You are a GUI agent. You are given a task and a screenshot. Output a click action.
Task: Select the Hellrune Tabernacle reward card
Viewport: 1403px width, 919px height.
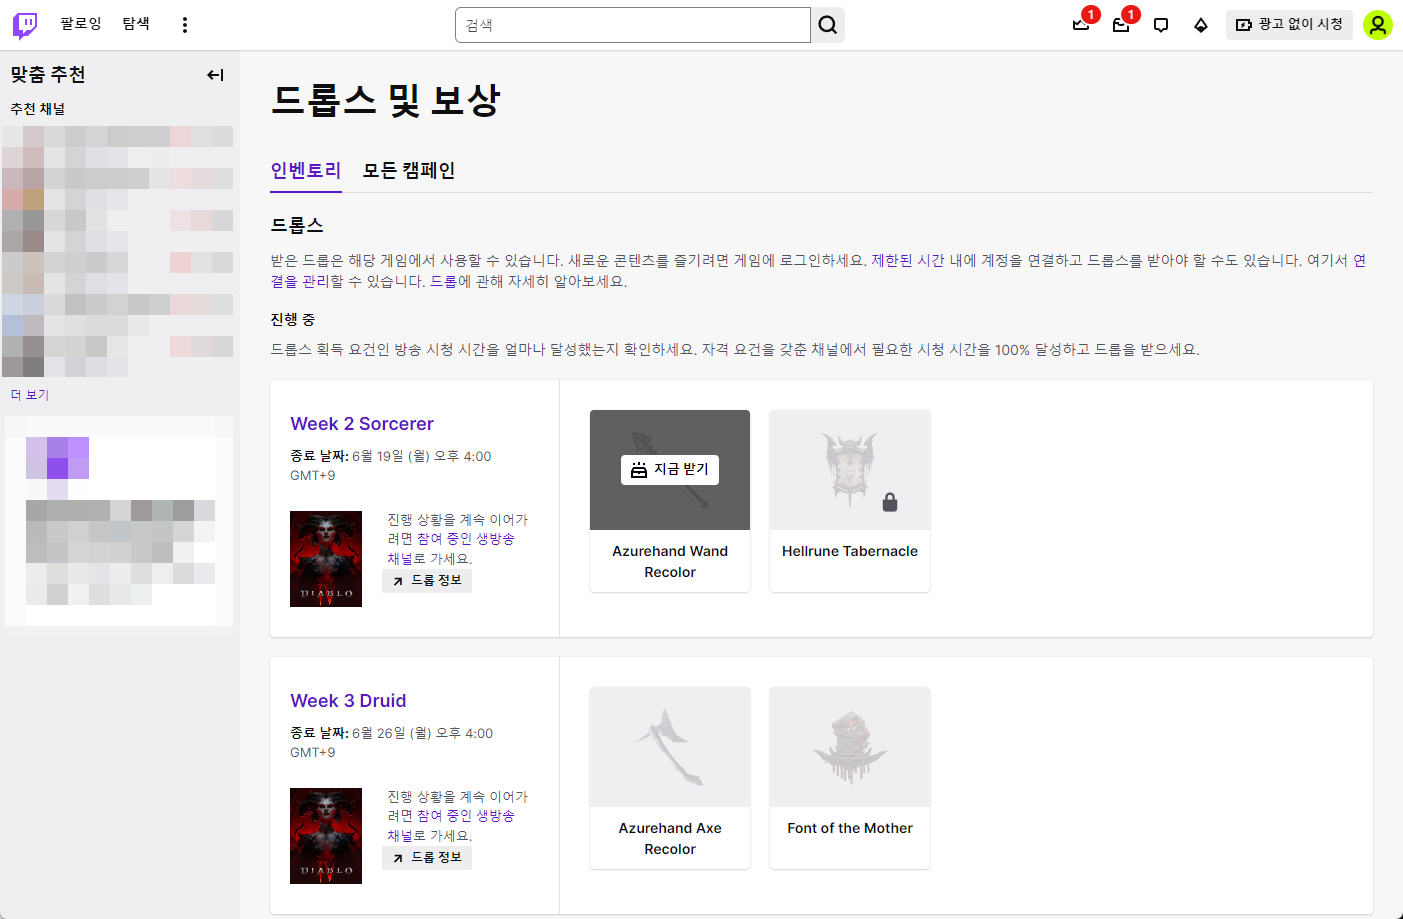coord(850,501)
